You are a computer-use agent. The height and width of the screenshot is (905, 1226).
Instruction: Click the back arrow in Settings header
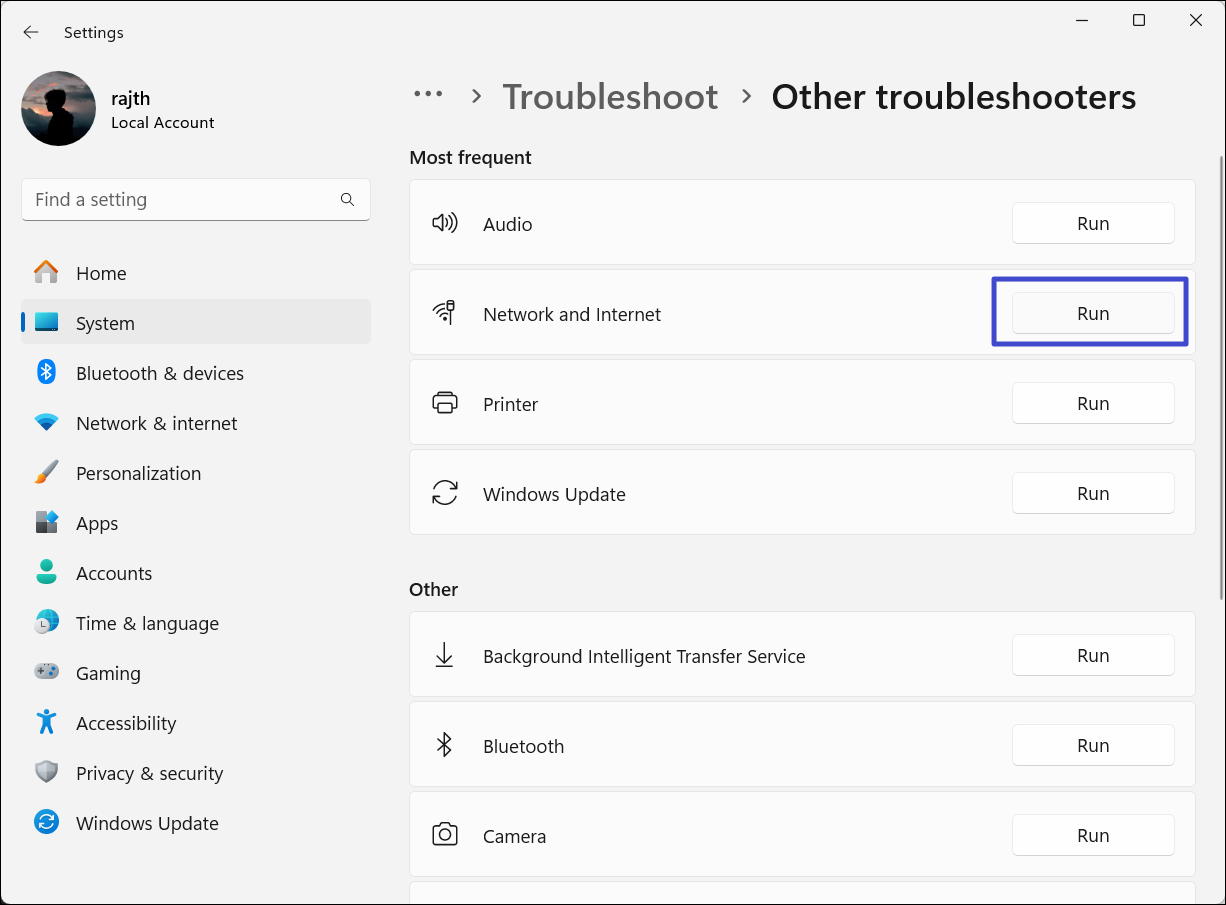click(x=31, y=32)
